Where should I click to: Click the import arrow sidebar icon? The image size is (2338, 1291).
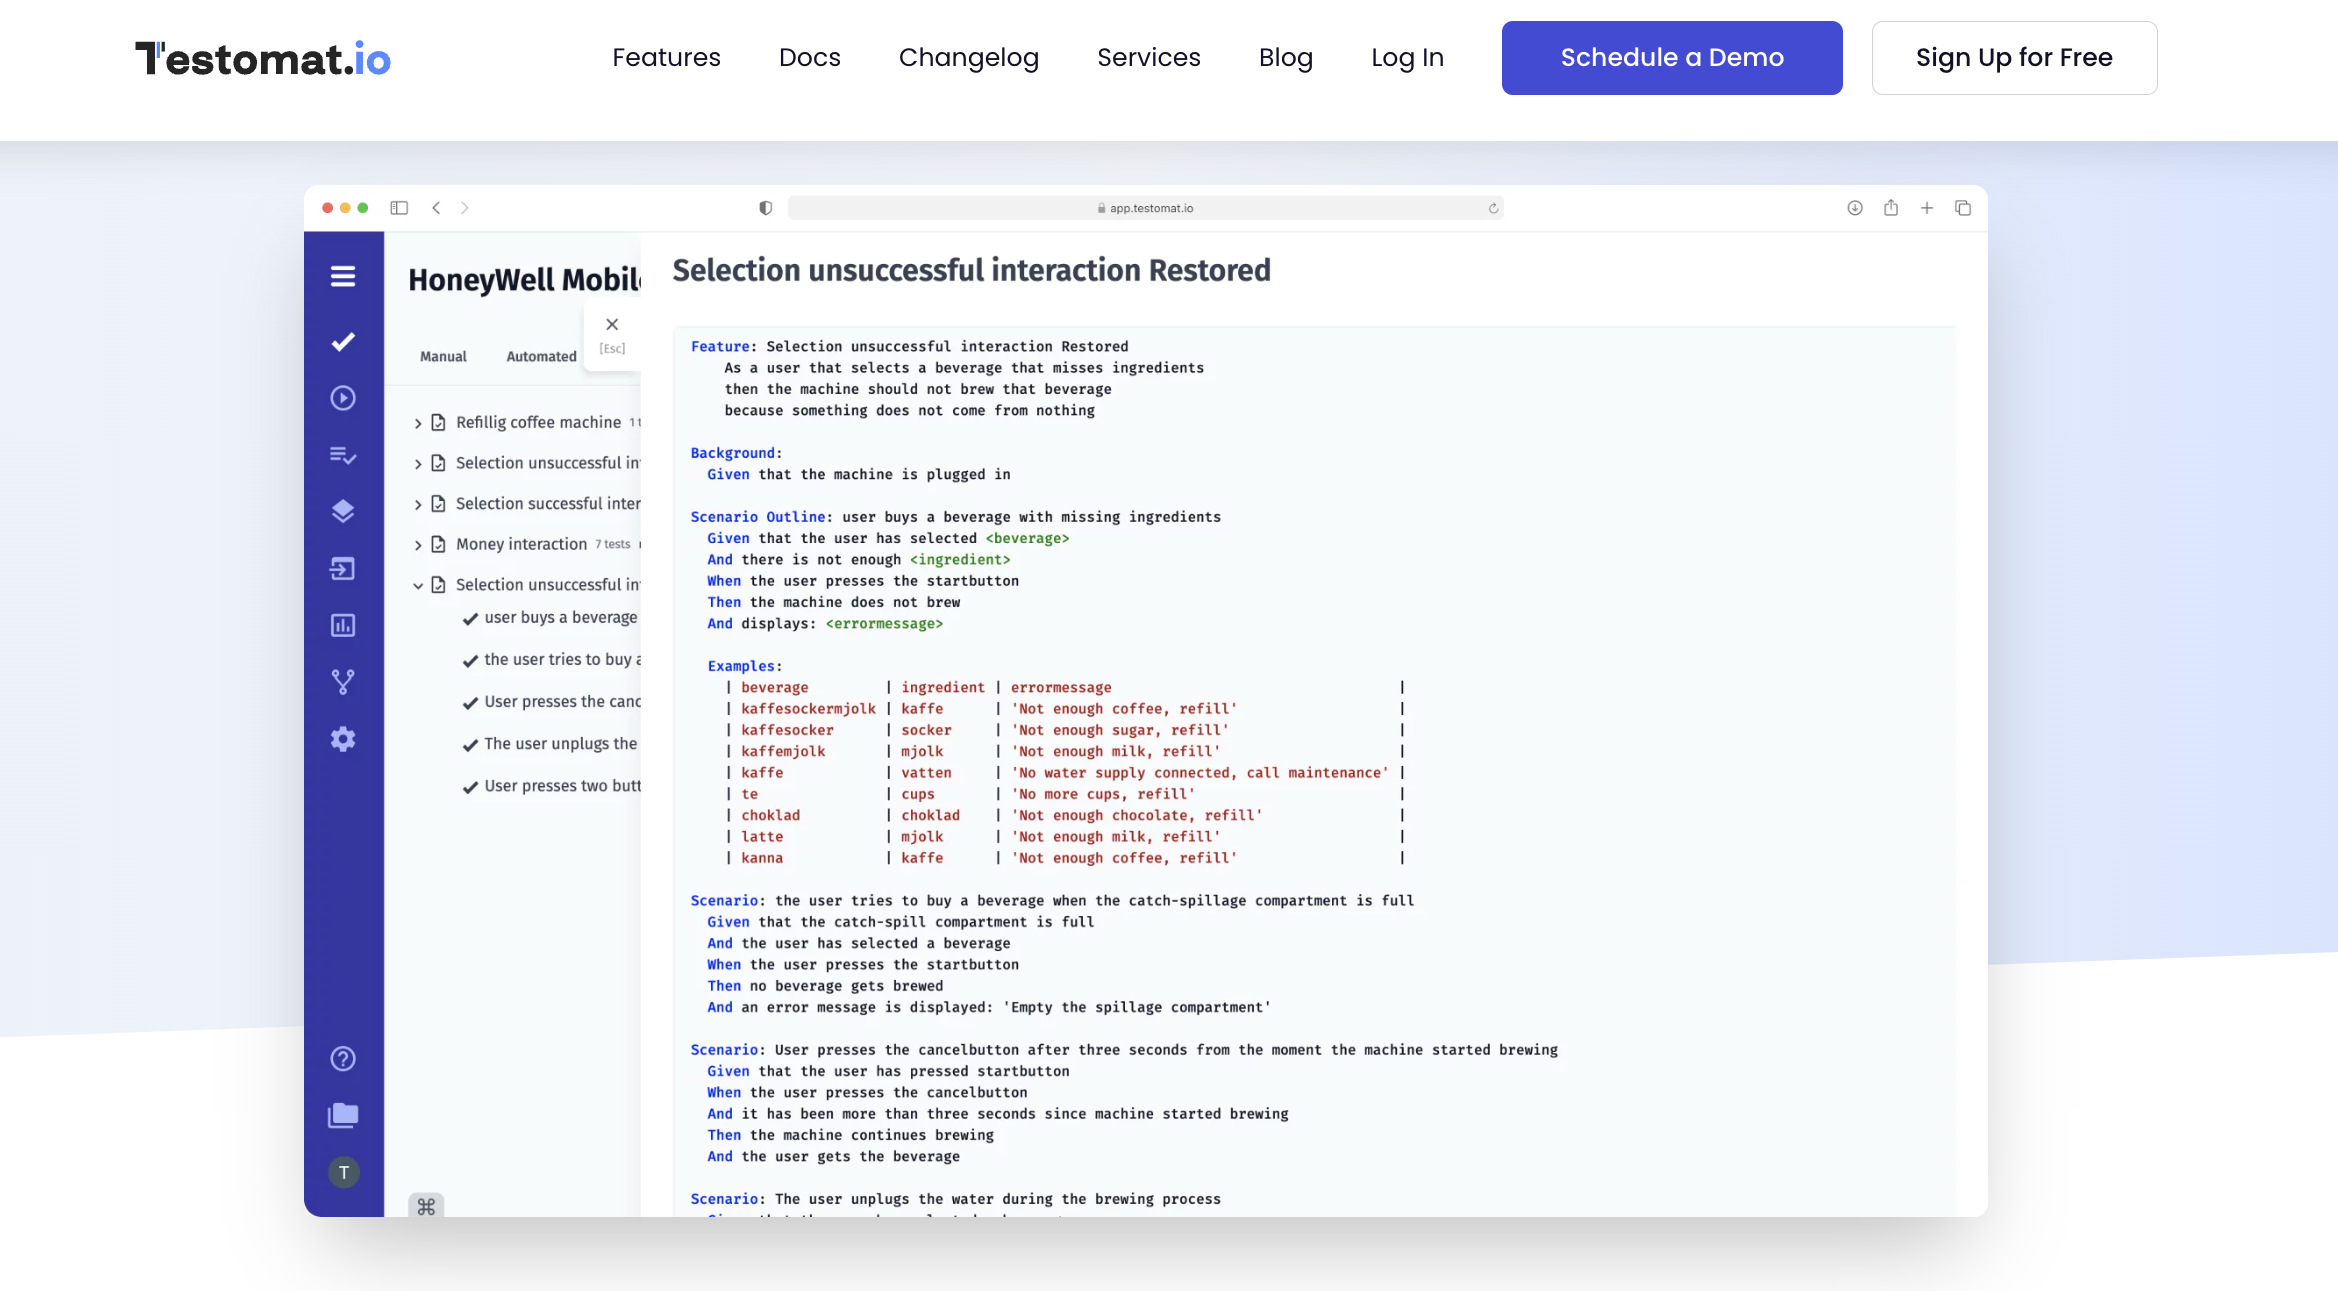[x=343, y=569]
